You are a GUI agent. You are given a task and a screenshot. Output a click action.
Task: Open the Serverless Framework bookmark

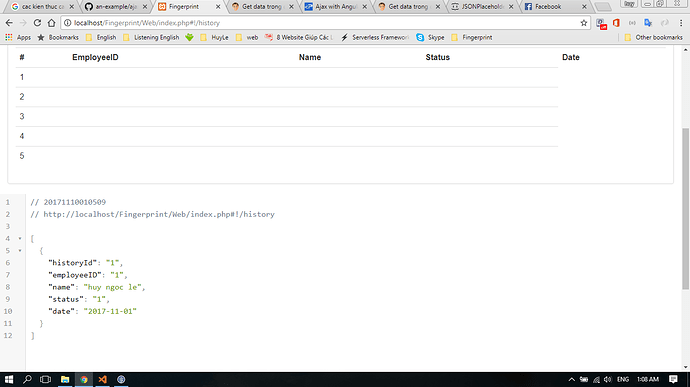pos(375,37)
